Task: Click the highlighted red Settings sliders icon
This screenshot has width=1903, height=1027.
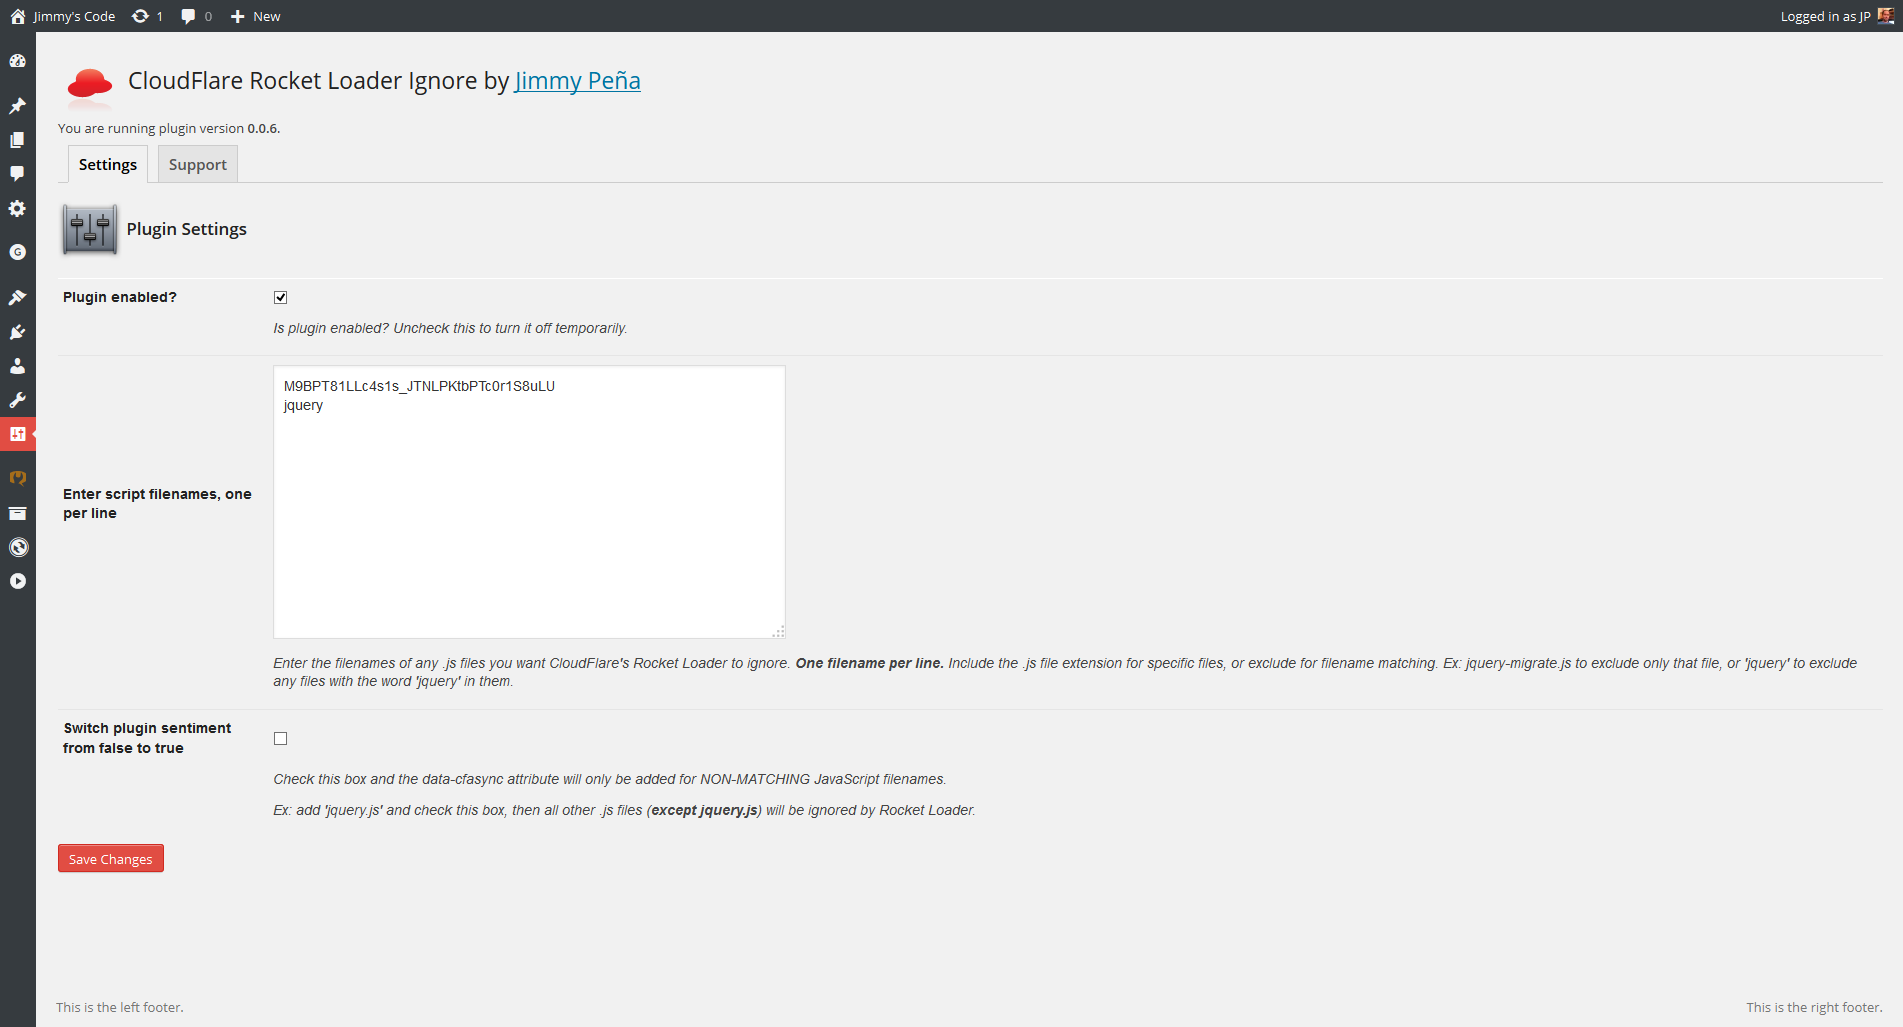Action: point(17,434)
